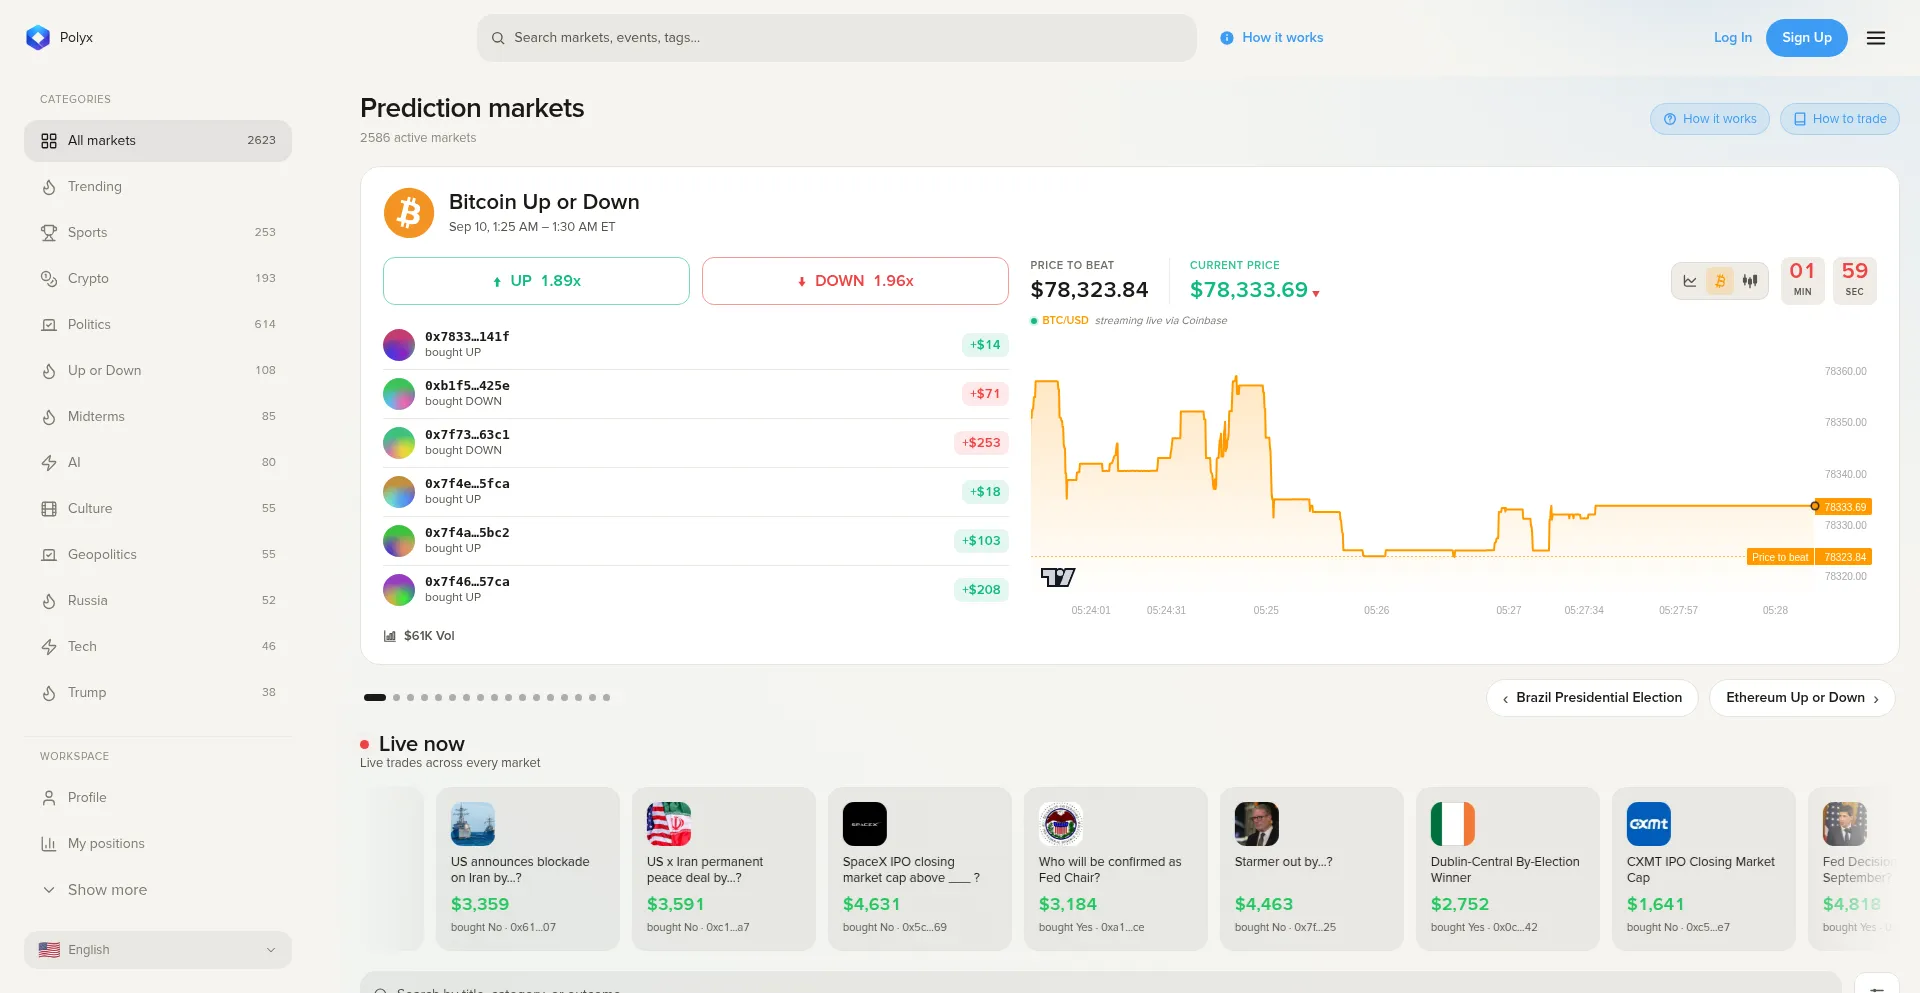Image resolution: width=1920 pixels, height=993 pixels.
Task: Click the price to beat $78,323.84
Action: [1089, 290]
